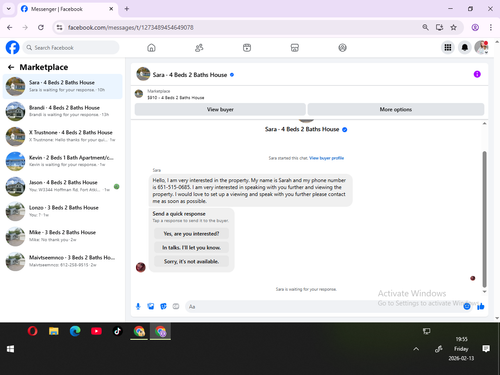
Task: Send quick response 'In talks. I'll let you know.'
Action: click(191, 248)
